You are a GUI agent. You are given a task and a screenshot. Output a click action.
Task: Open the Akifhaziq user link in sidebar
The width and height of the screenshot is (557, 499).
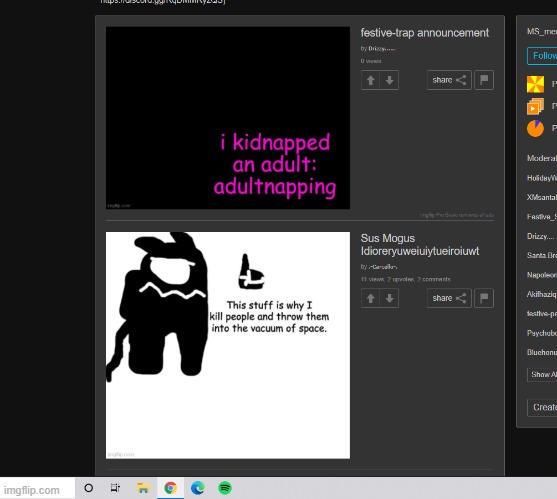[x=542, y=294]
